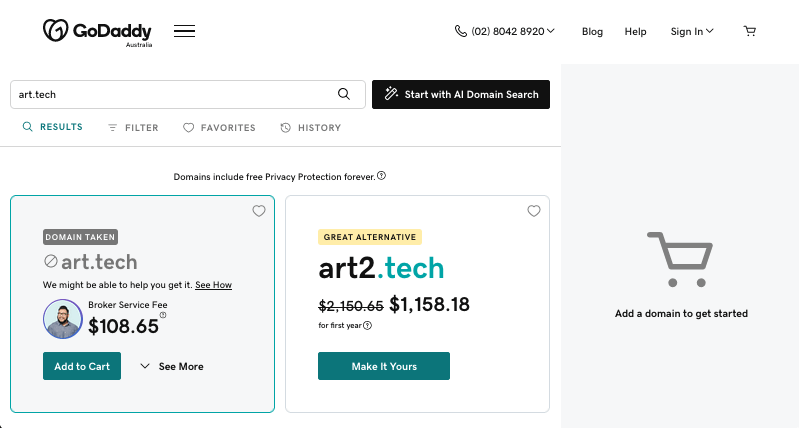Favorite art2.tech with the heart icon

coord(534,211)
